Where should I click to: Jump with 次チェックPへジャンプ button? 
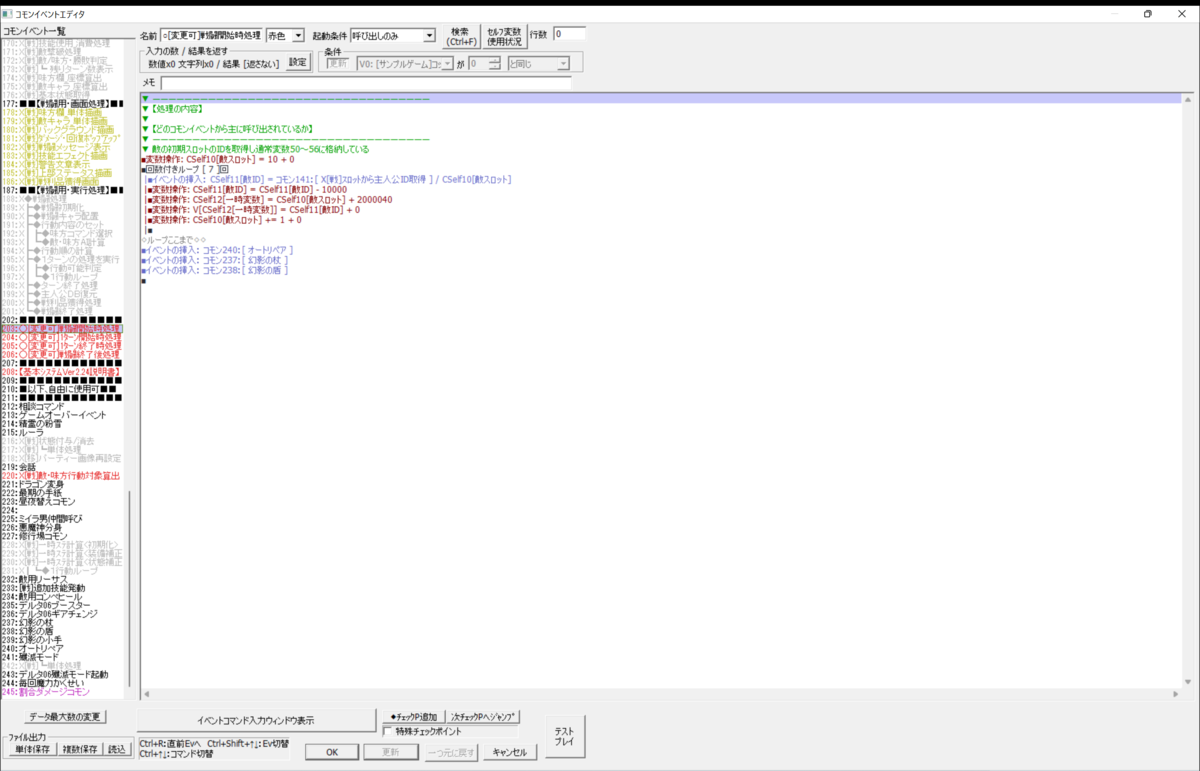(x=484, y=716)
